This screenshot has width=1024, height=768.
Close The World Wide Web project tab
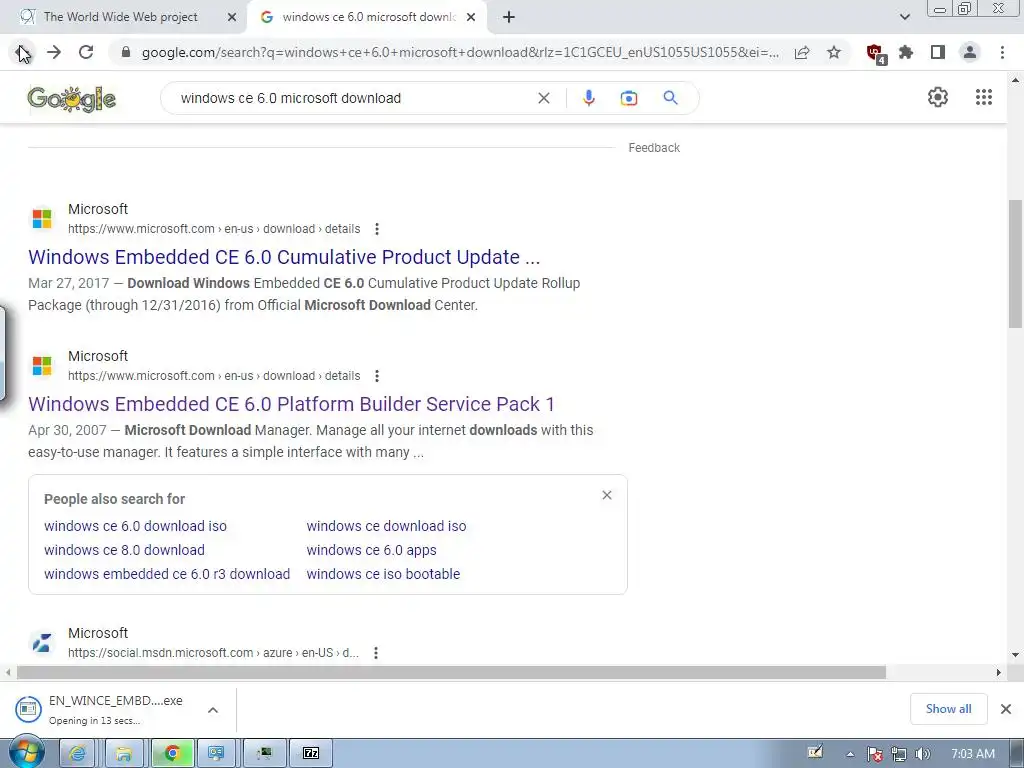(231, 17)
